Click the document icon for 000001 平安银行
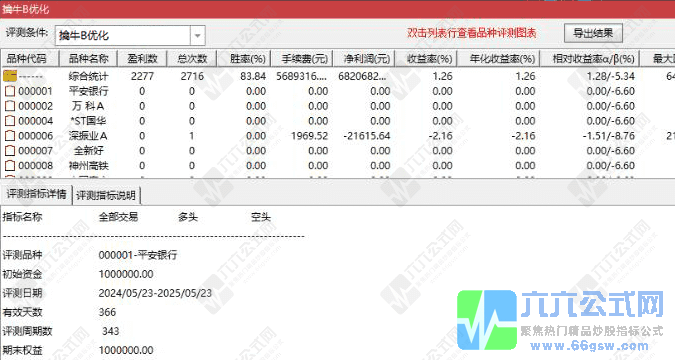This screenshot has width=675, height=360. pos(10,91)
